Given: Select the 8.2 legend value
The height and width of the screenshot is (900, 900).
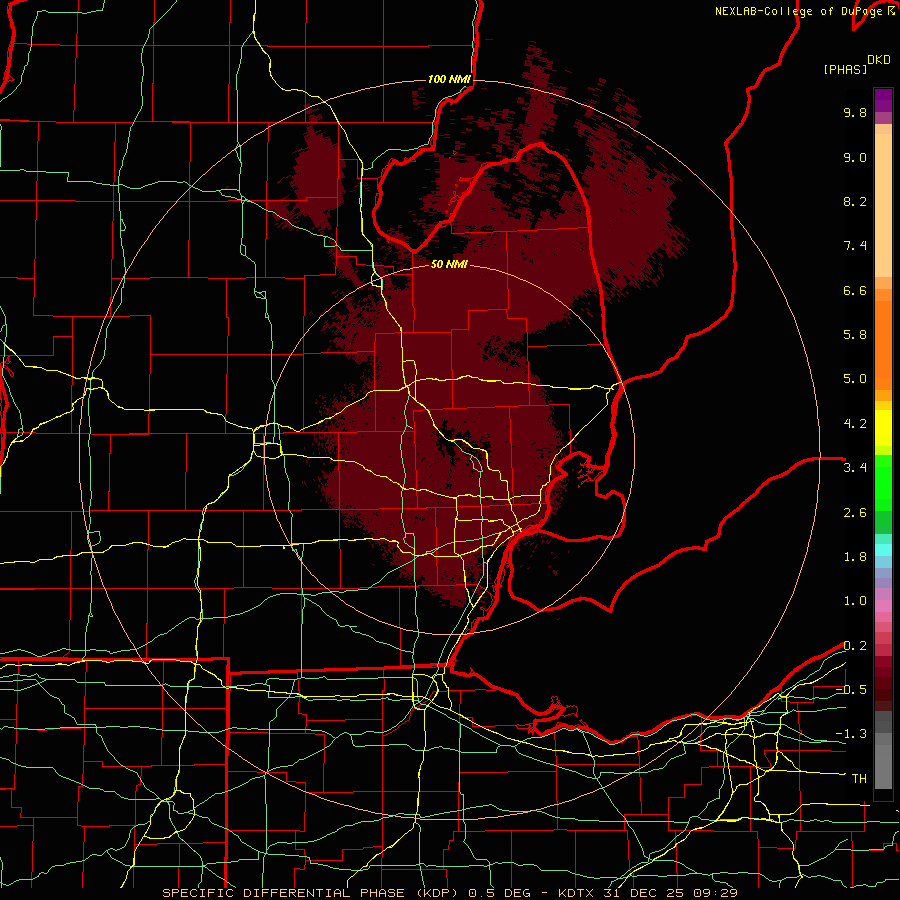Looking at the screenshot, I should [855, 201].
